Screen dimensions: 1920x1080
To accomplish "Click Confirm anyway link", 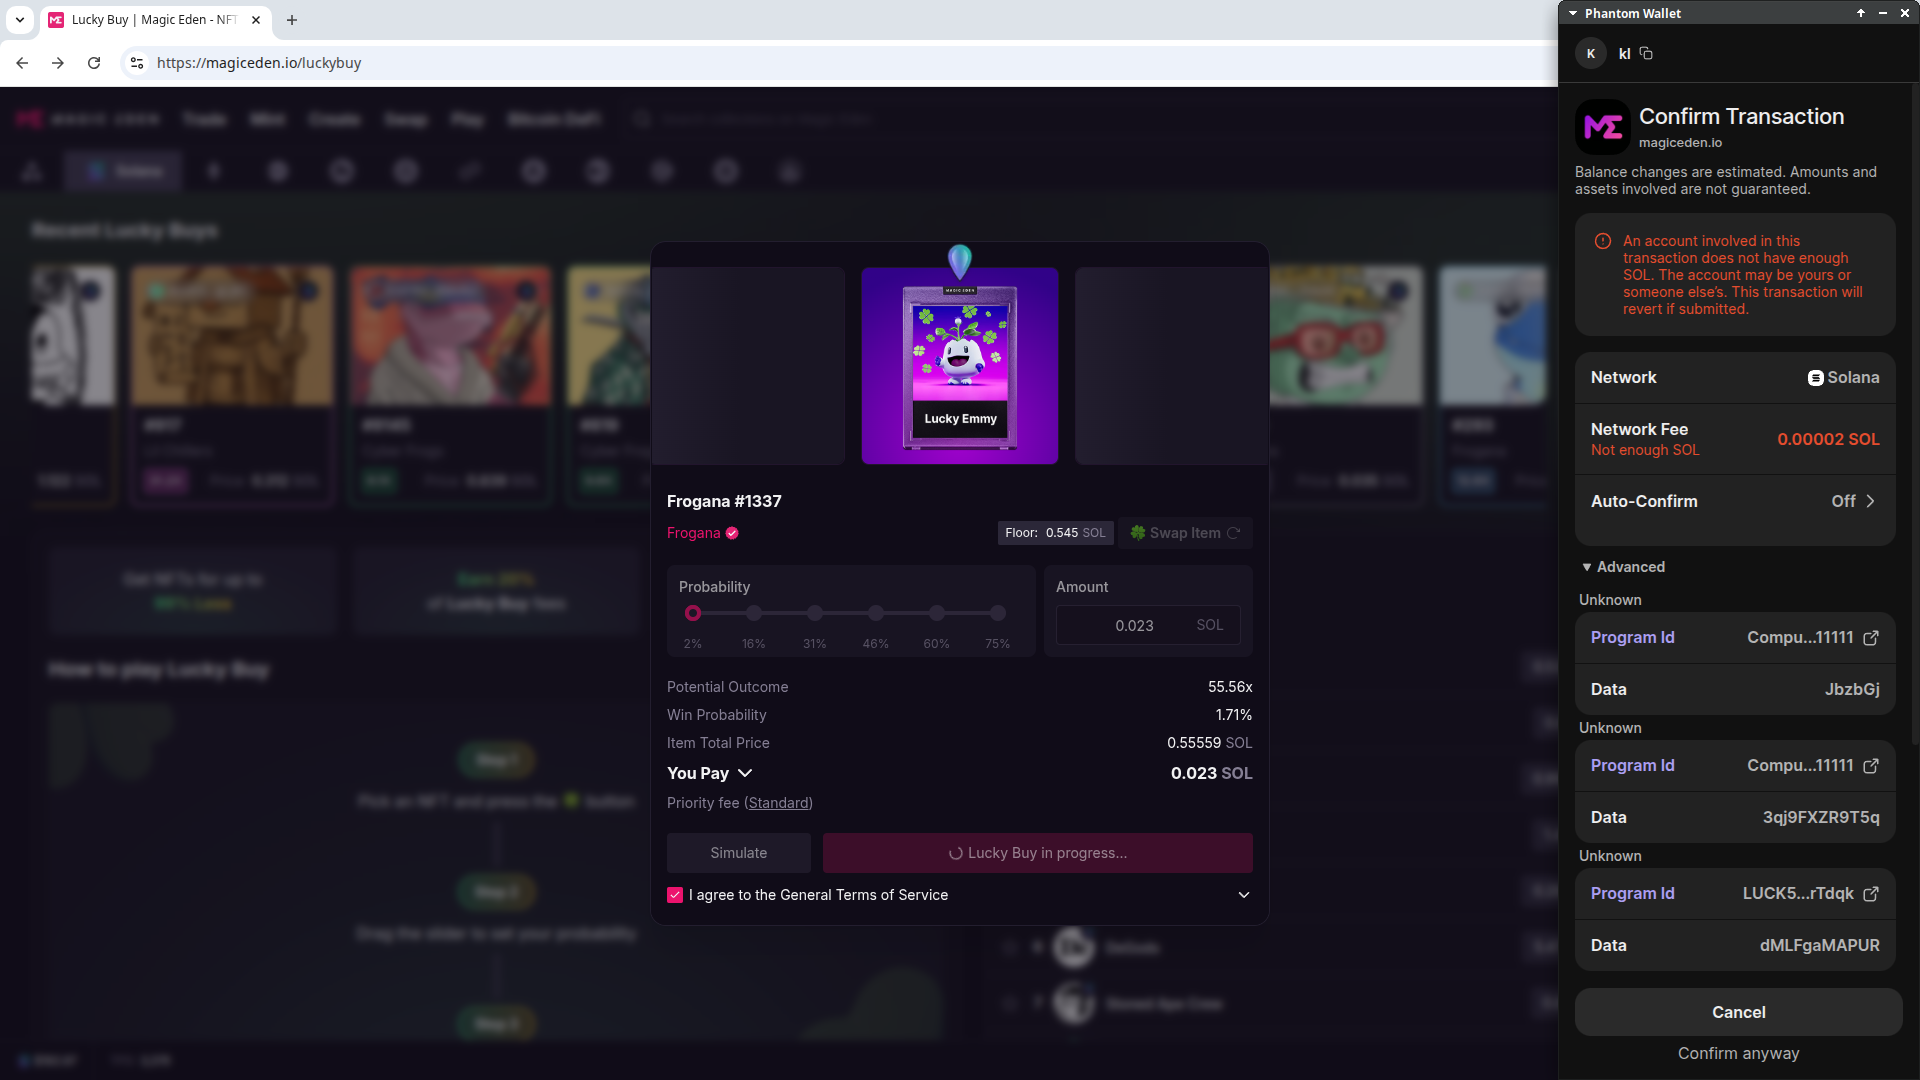I will [x=1738, y=1053].
